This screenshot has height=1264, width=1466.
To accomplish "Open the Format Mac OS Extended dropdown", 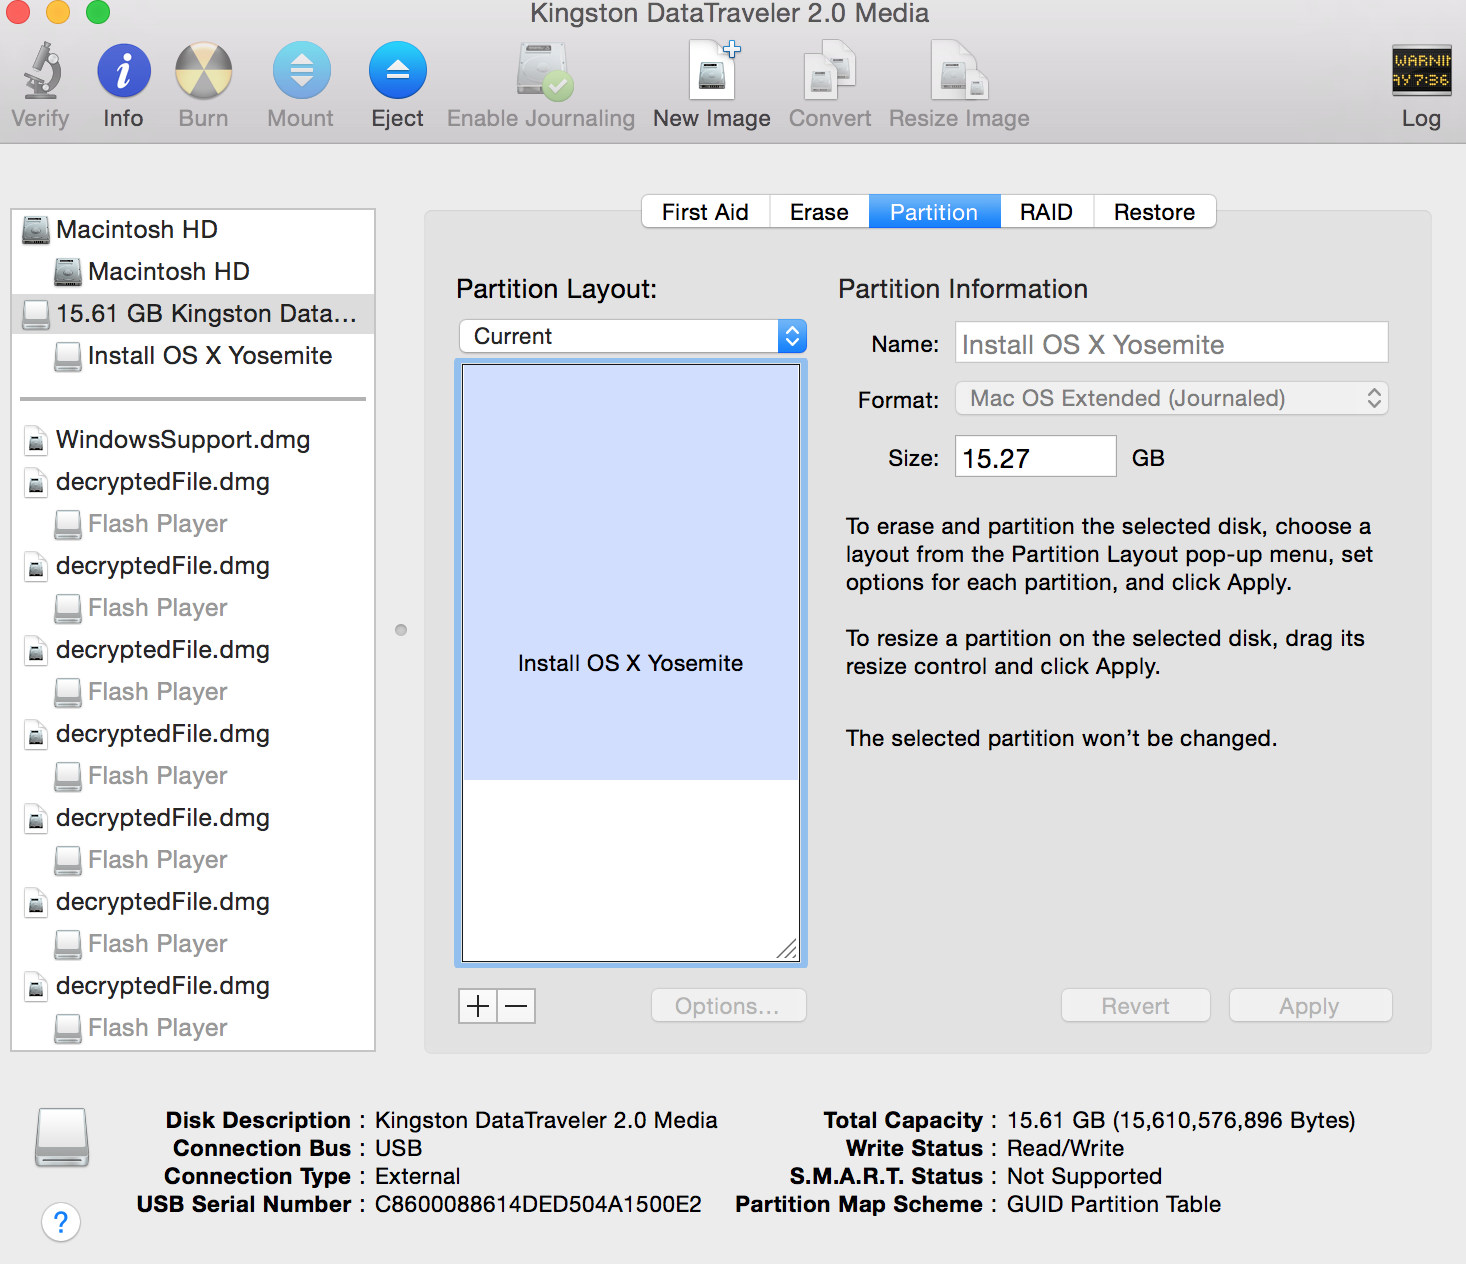I will coord(1171,398).
